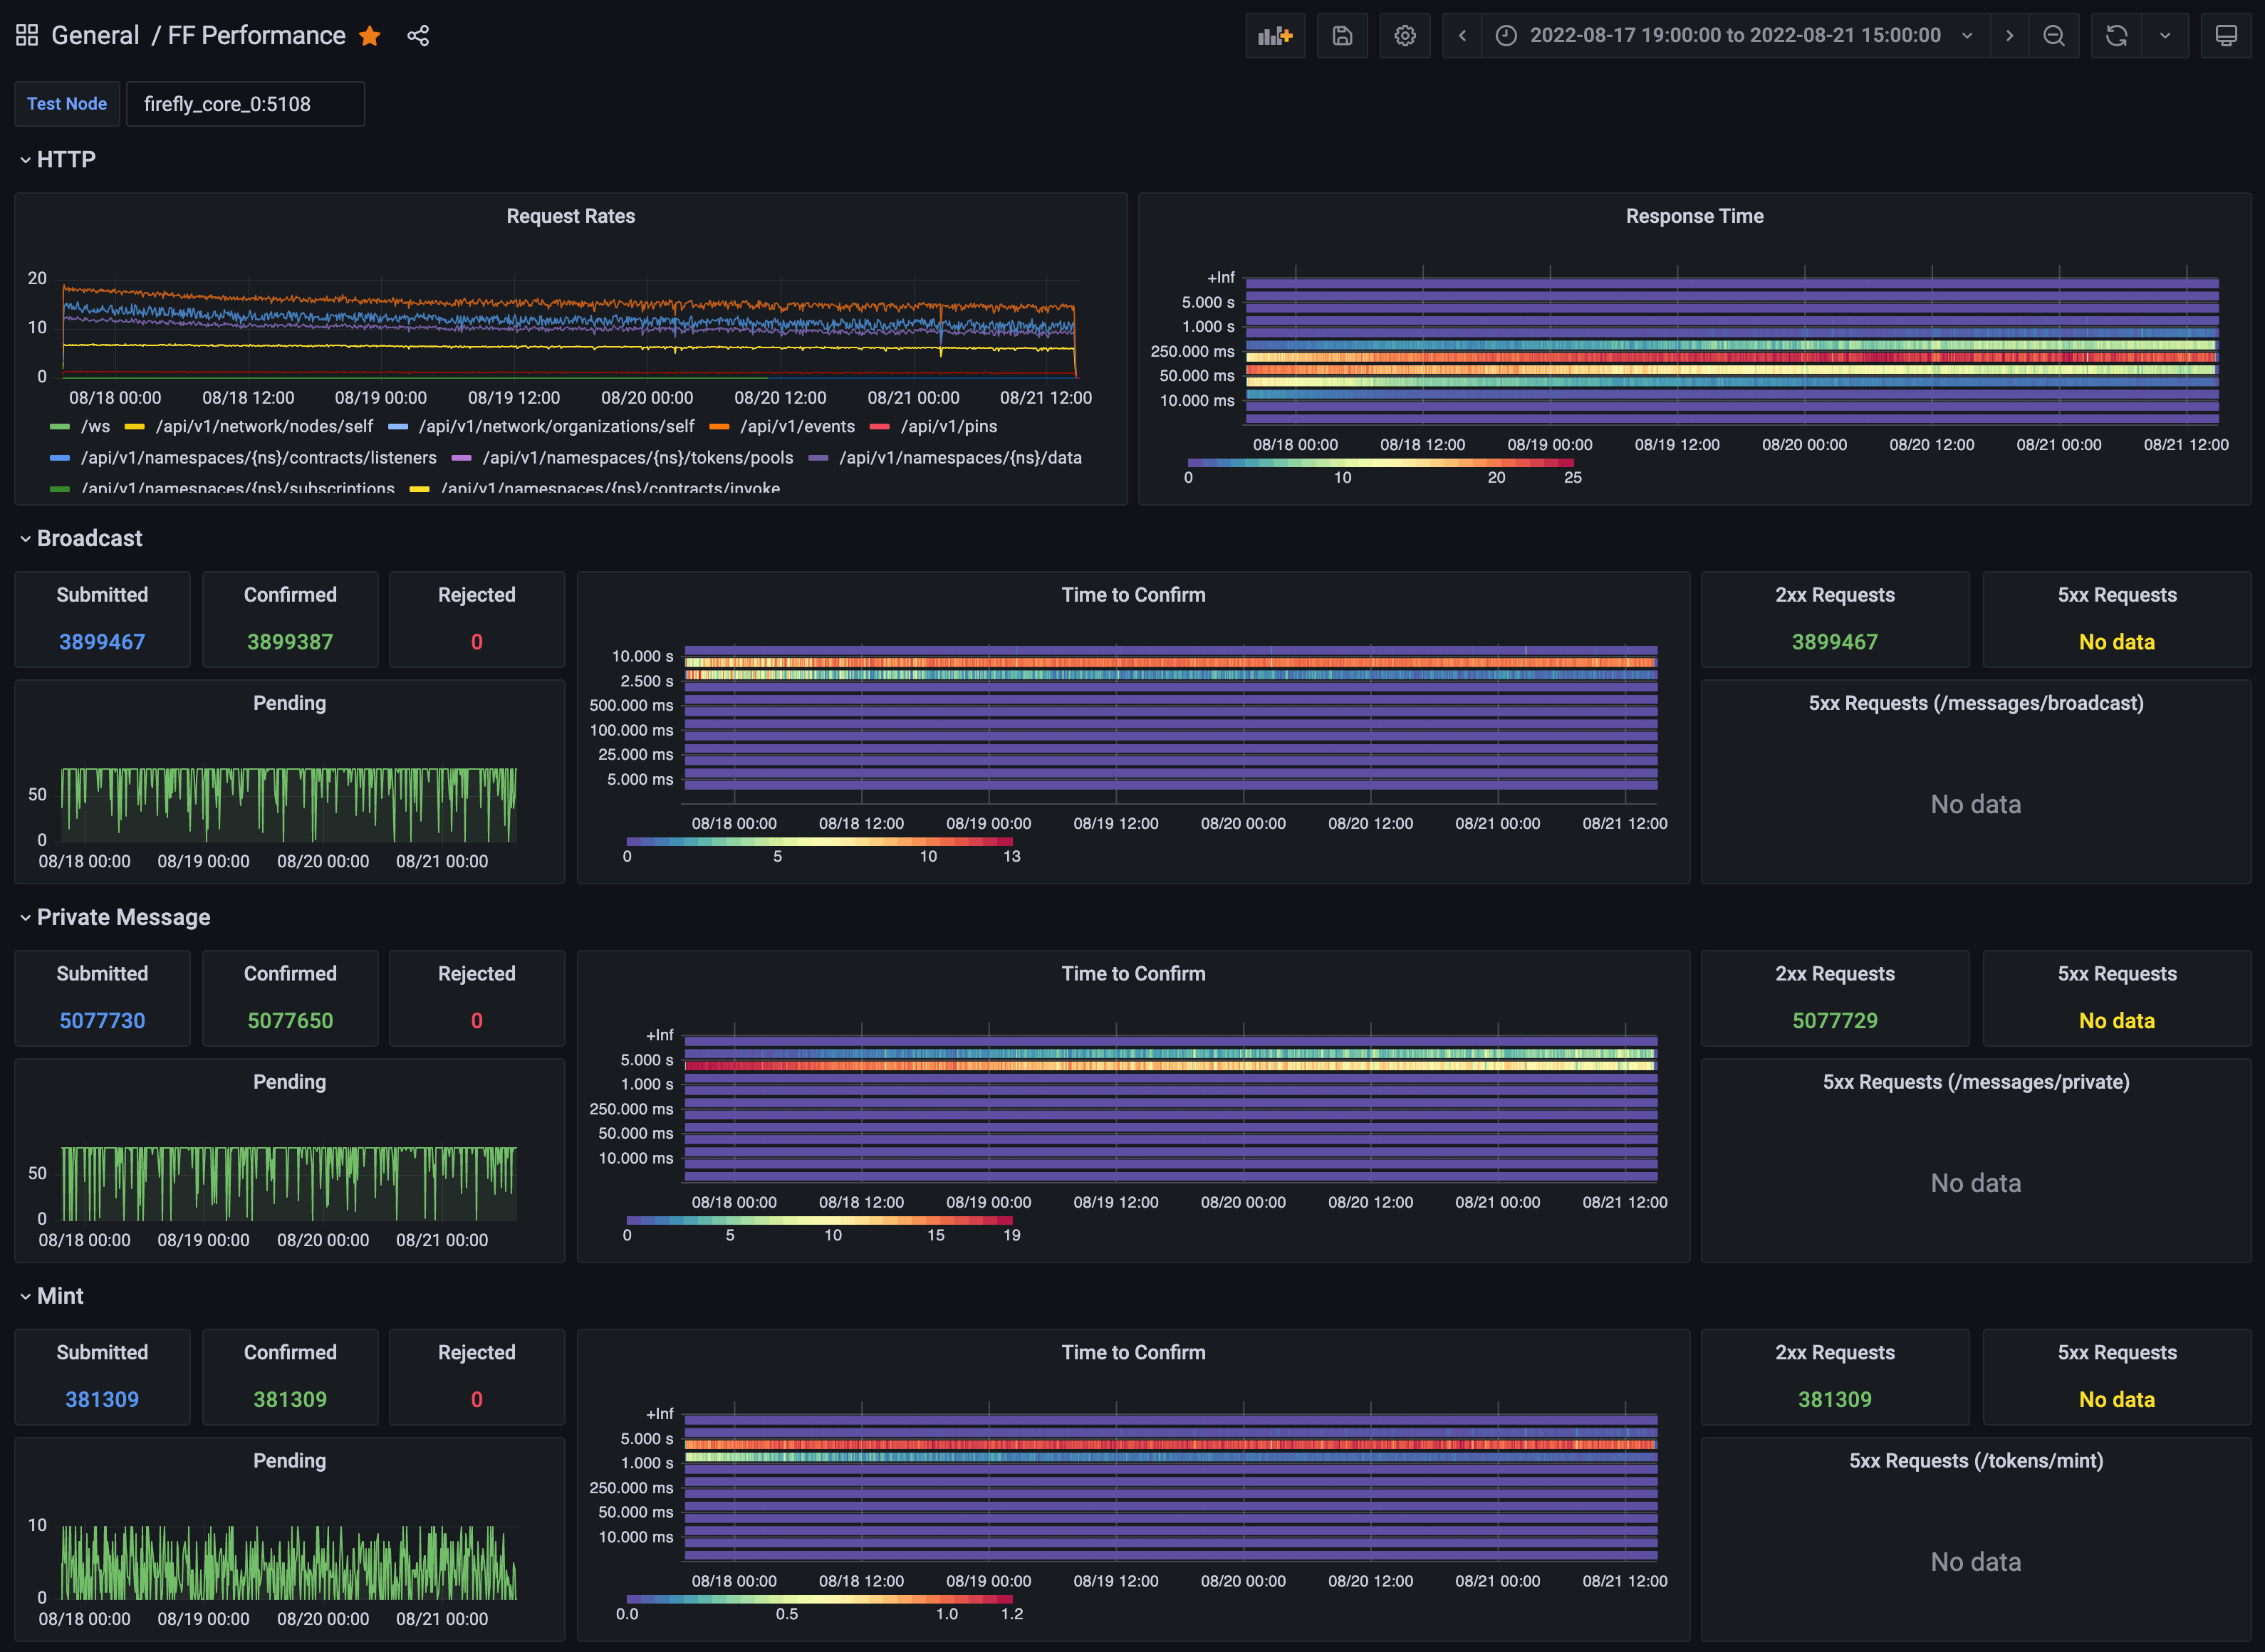Open 5xx Requests (/tokens/mint) panel title
Screen dimensions: 2265x1652
point(1975,1461)
